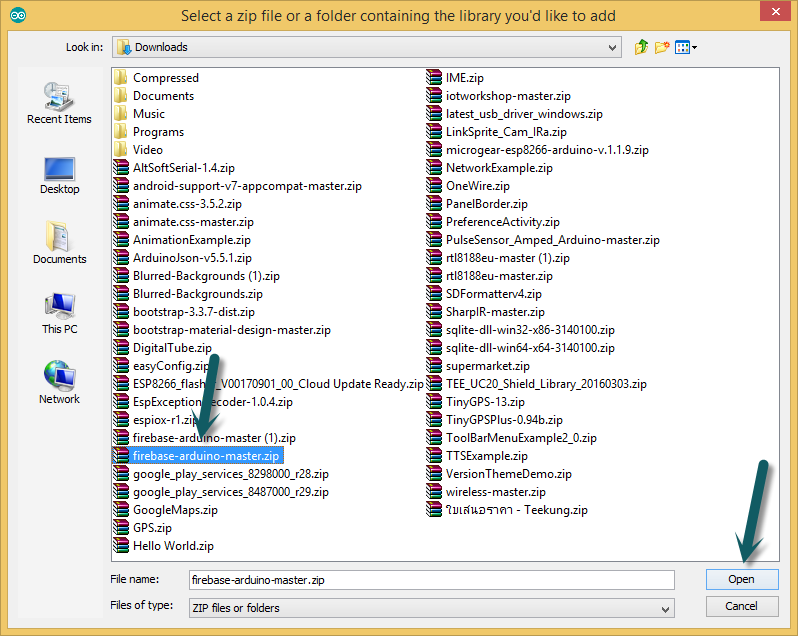The height and width of the screenshot is (636, 798).
Task: Click the archive icon of GPS.zip
Action: [x=121, y=528]
